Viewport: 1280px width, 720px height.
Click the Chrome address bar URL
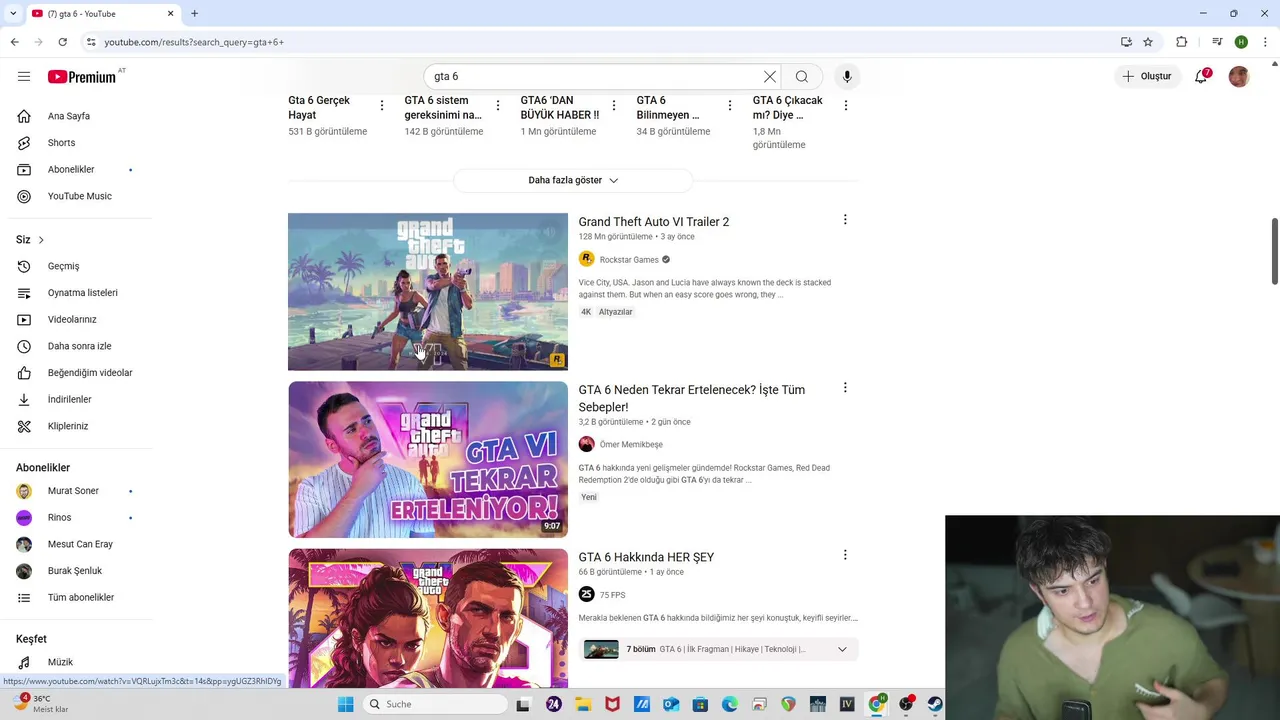click(194, 42)
